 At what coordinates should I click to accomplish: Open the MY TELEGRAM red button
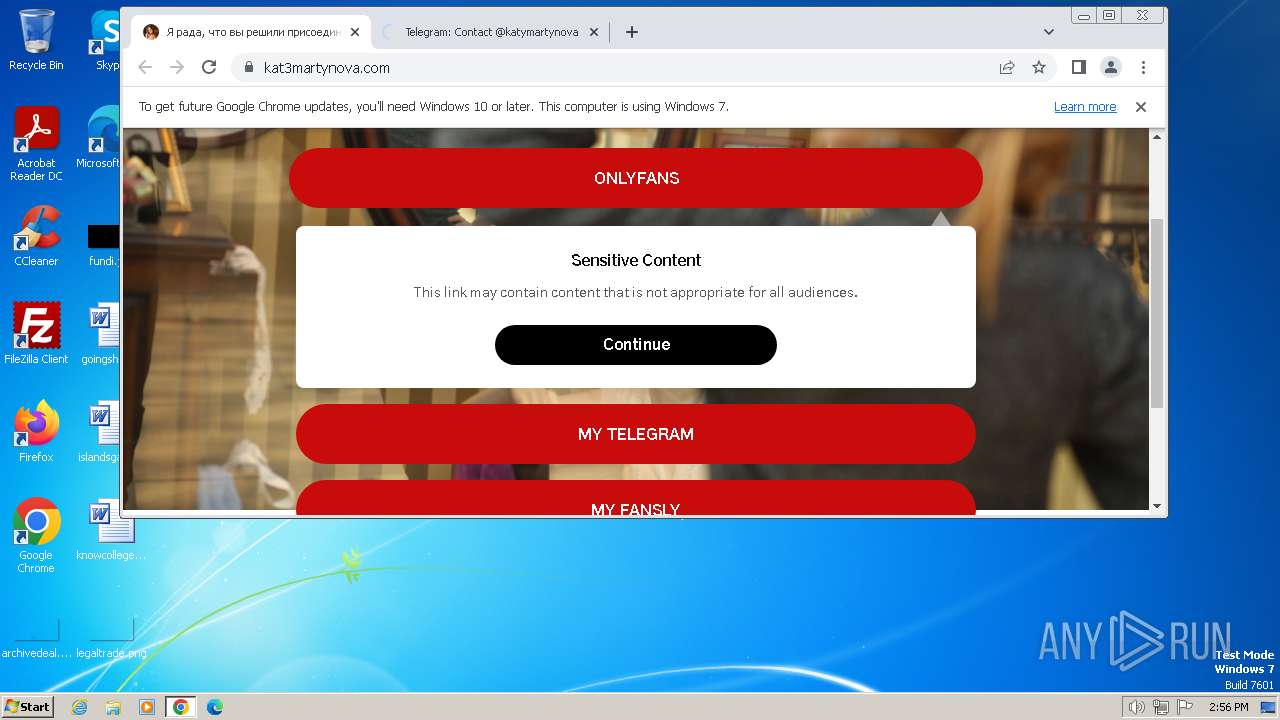click(636, 434)
